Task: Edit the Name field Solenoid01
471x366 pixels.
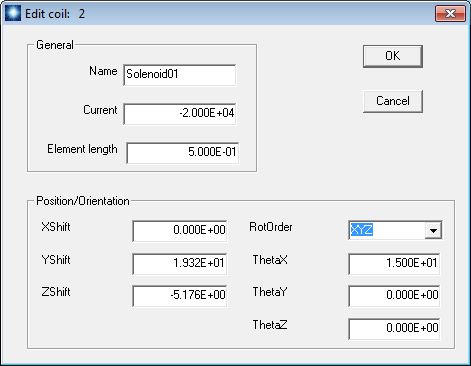Action: click(x=180, y=75)
